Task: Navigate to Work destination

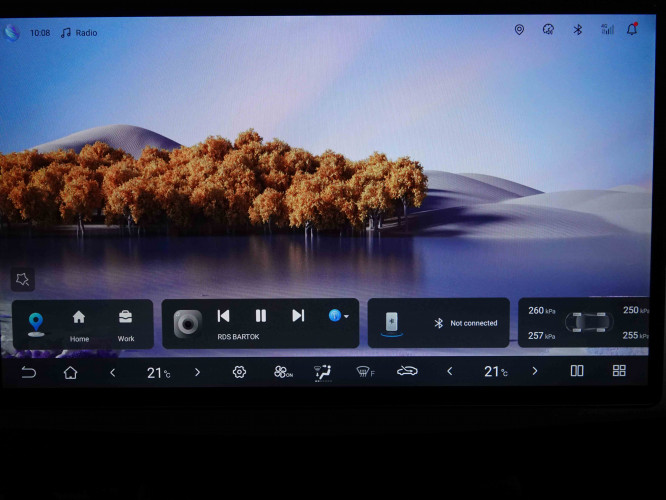Action: coord(126,322)
